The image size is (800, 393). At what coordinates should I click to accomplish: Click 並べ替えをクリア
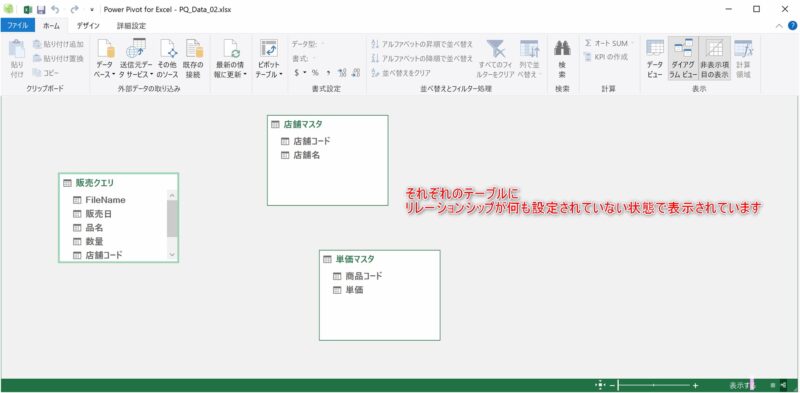401,73
